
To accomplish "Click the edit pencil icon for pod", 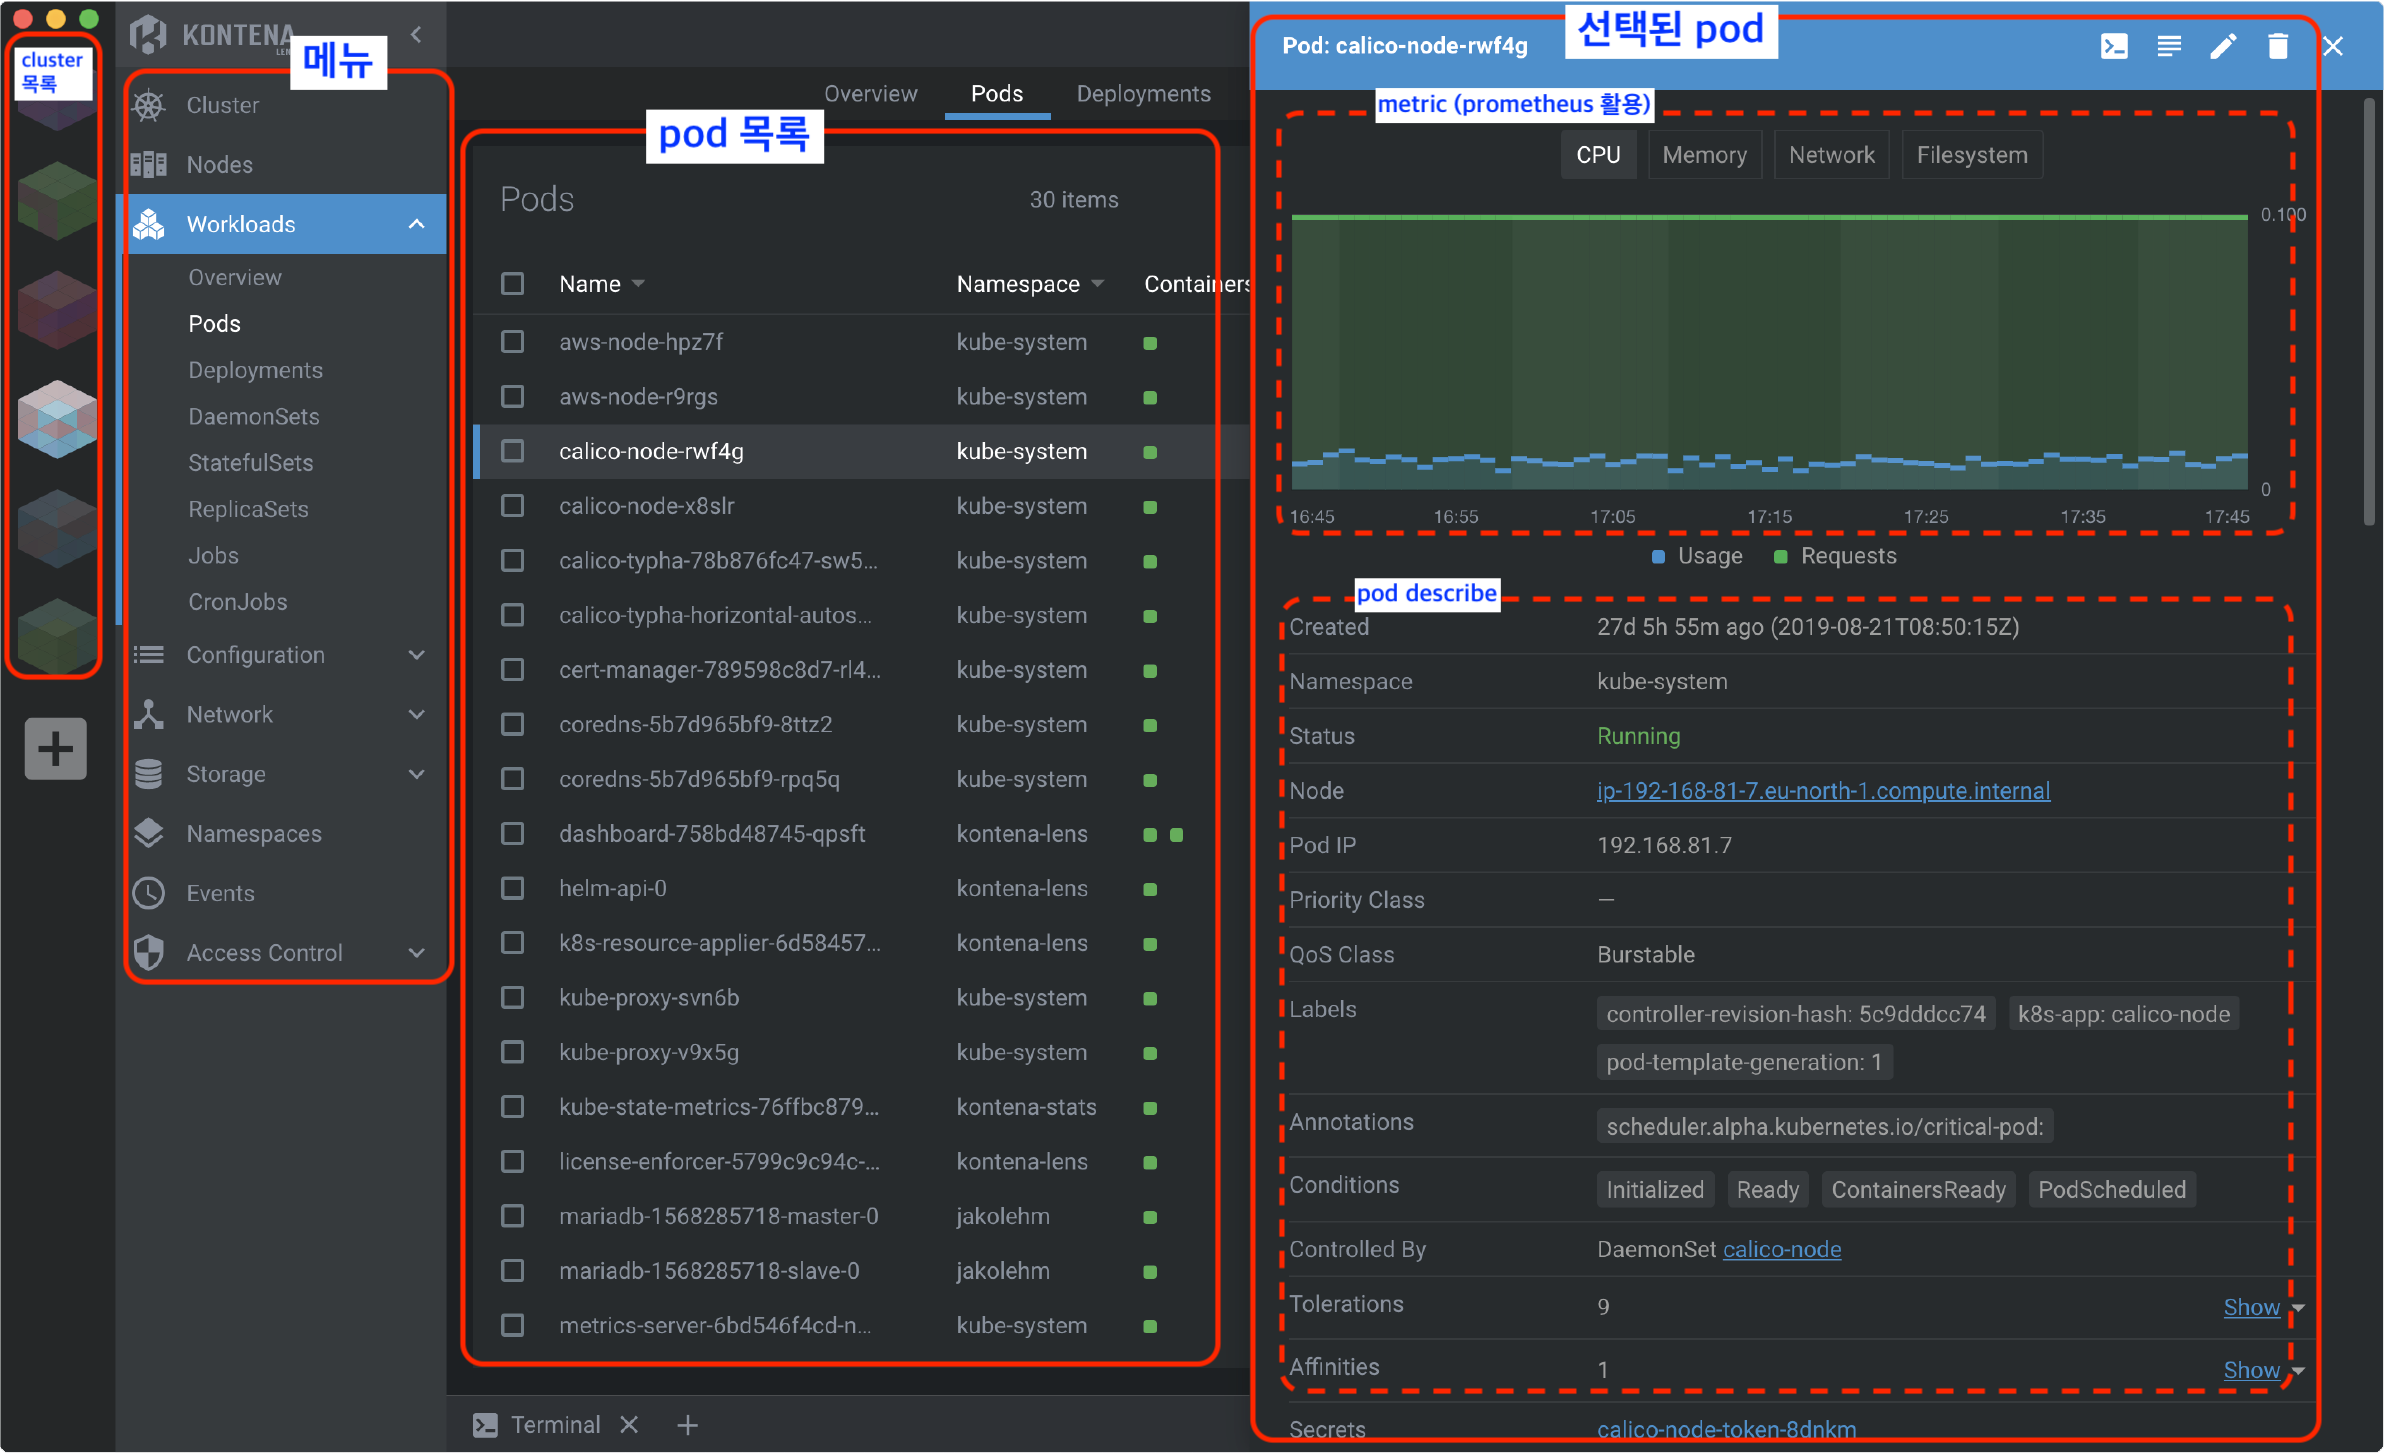I will 2223,46.
